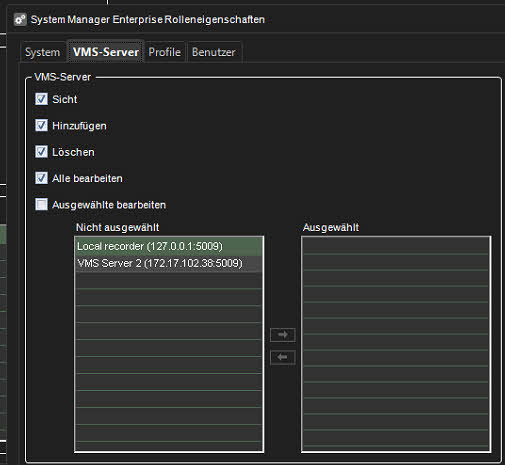
Task: Move selected server right with arrow button
Action: tap(283, 335)
